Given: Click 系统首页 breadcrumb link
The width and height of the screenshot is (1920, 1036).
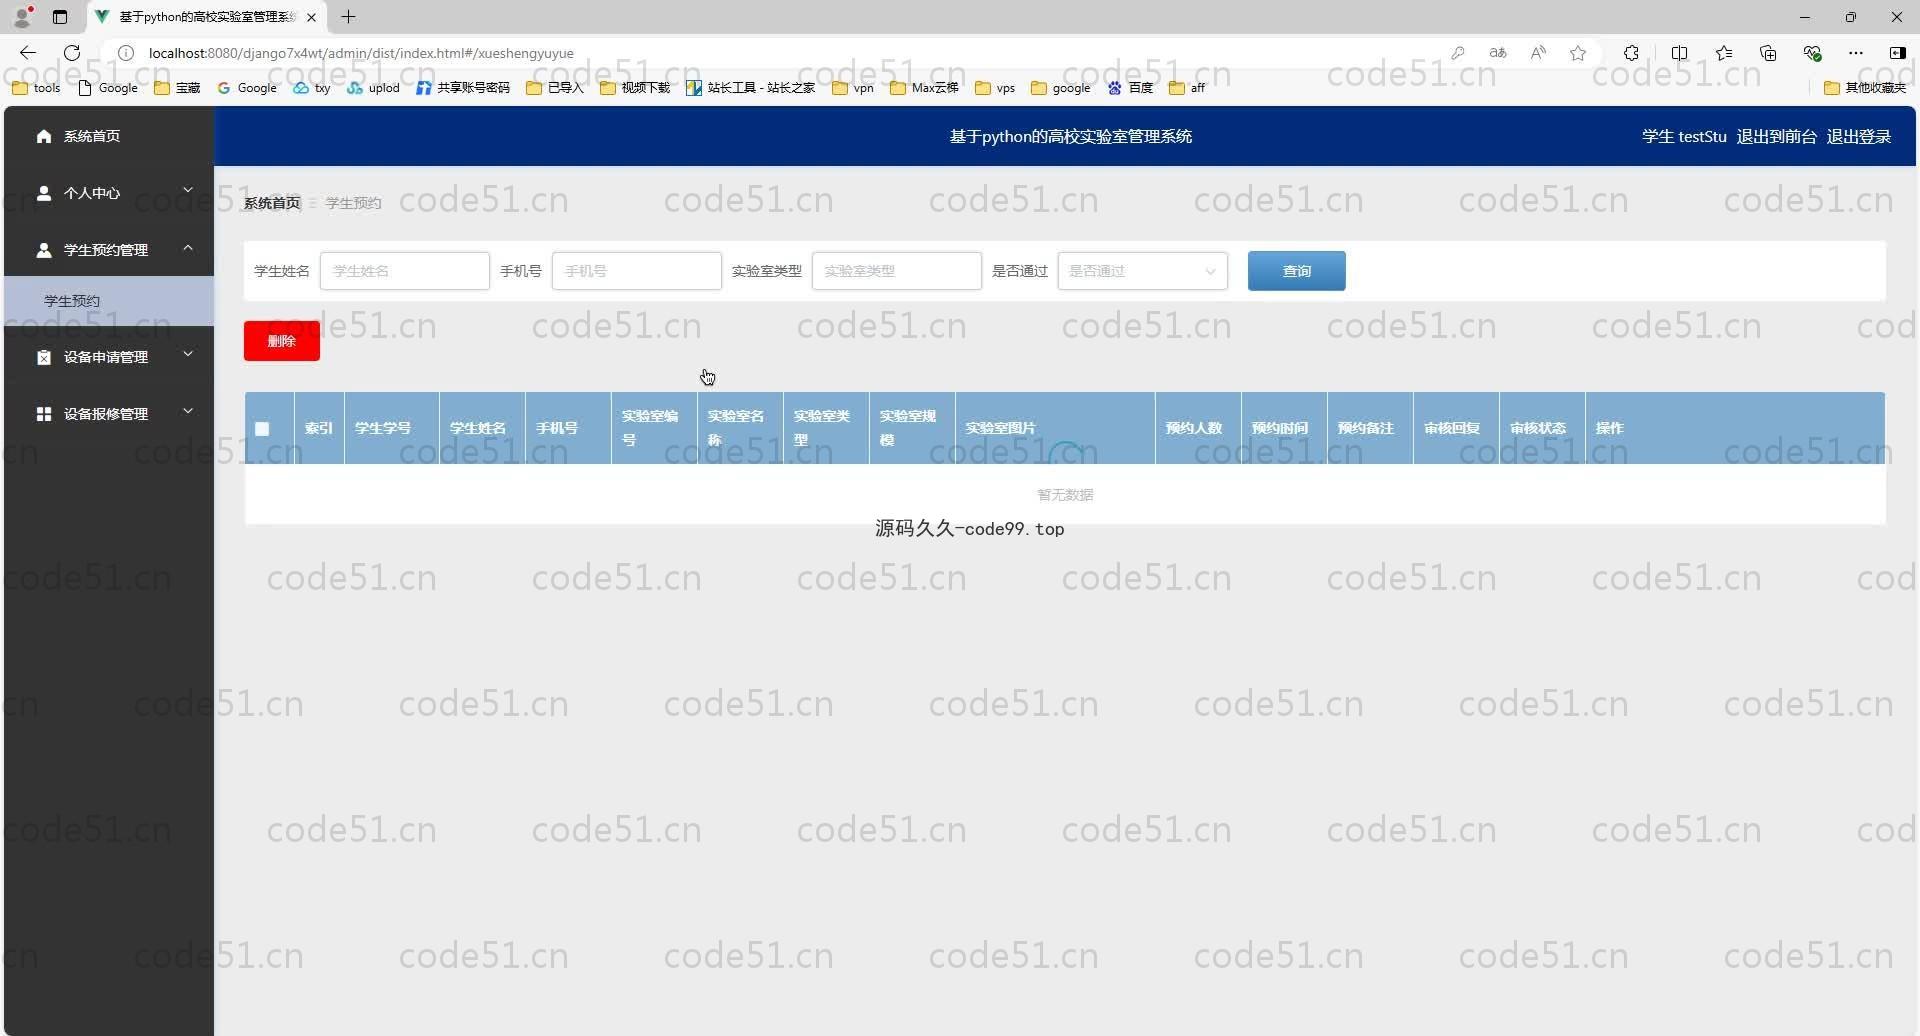Looking at the screenshot, I should pos(272,203).
